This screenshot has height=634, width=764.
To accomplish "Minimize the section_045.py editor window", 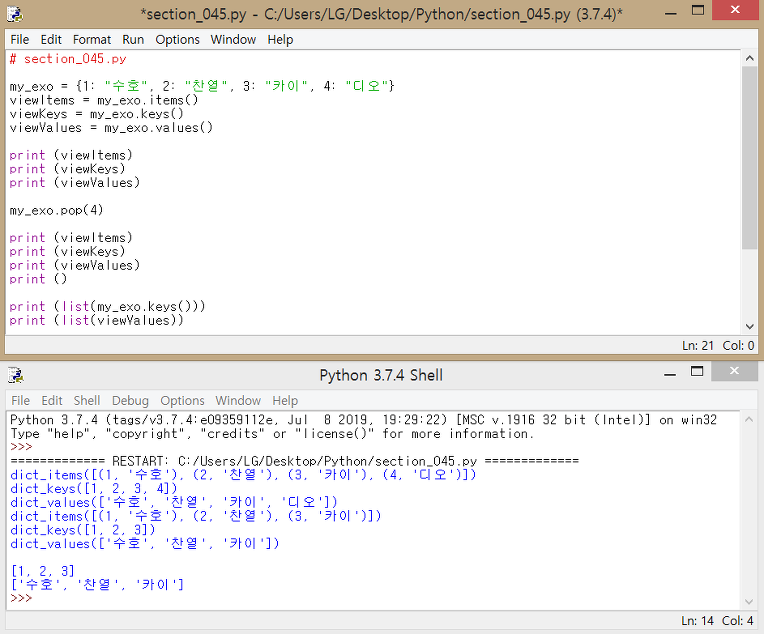I will coord(671,12).
